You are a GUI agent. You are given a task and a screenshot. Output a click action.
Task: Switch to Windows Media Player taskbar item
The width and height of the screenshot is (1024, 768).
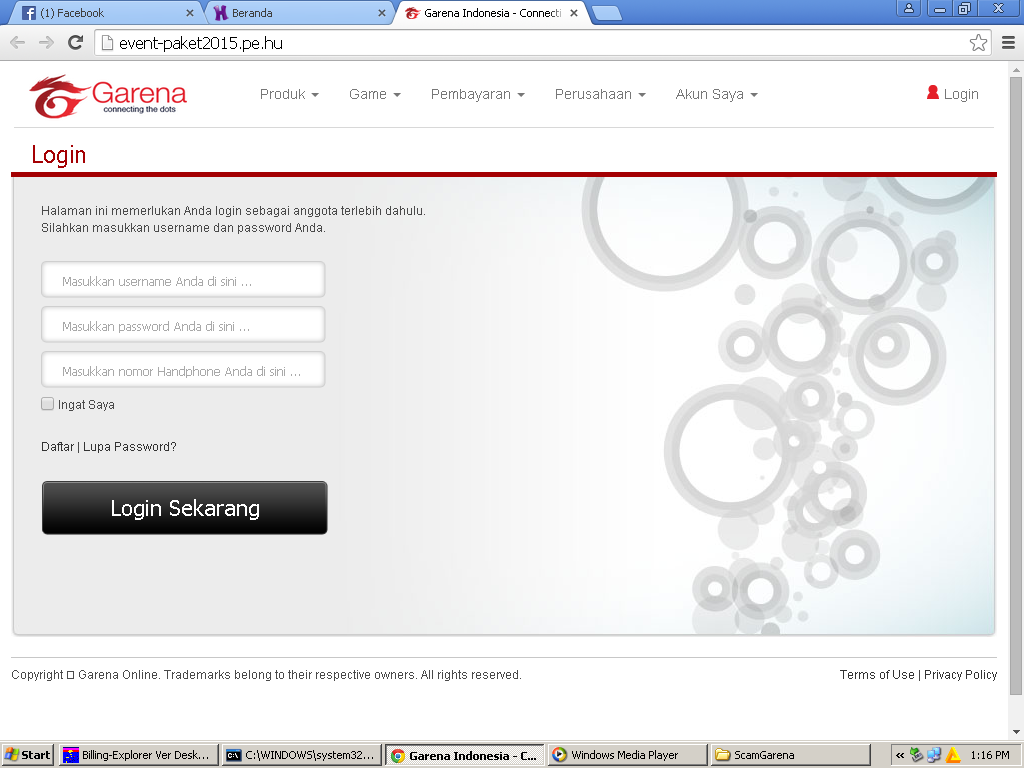click(628, 755)
